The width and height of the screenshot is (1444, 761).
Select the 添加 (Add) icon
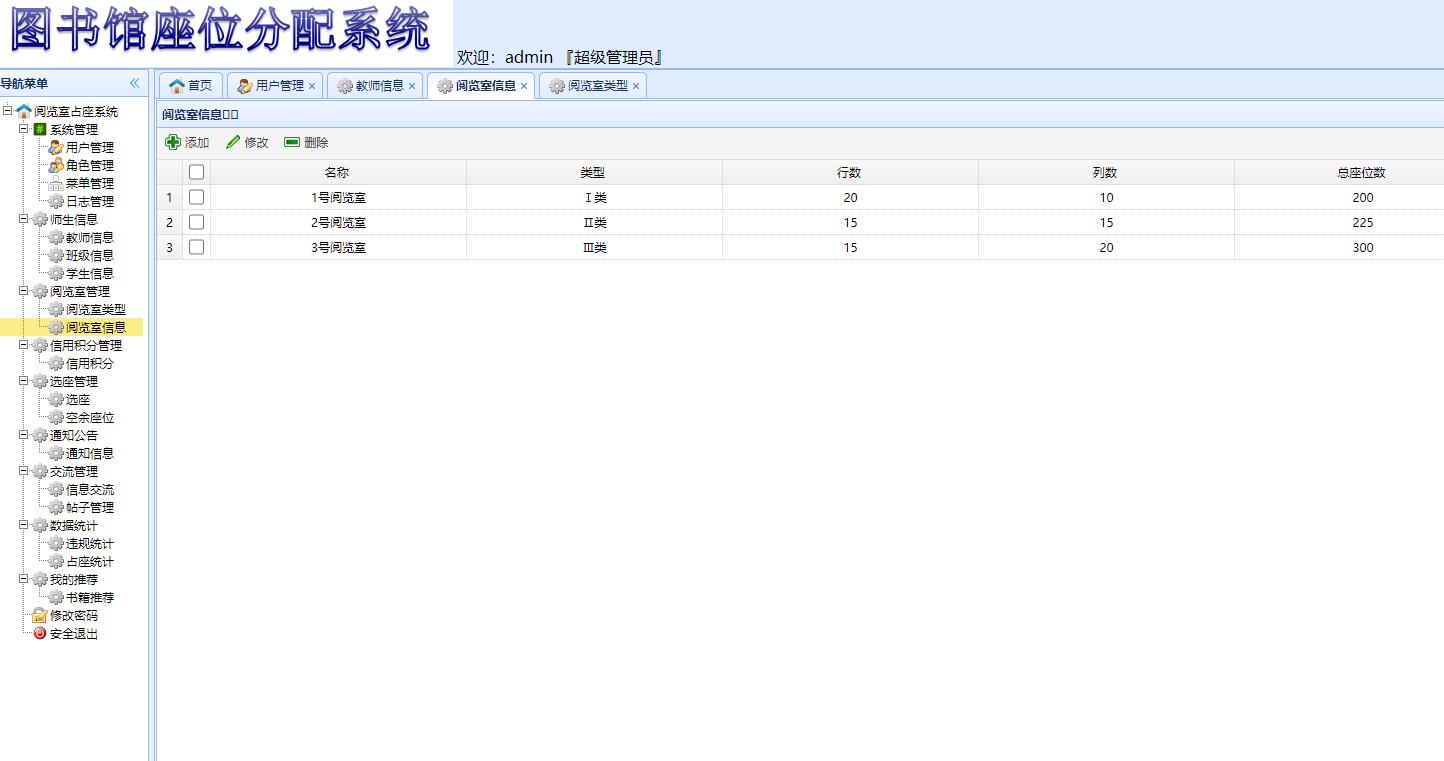173,142
